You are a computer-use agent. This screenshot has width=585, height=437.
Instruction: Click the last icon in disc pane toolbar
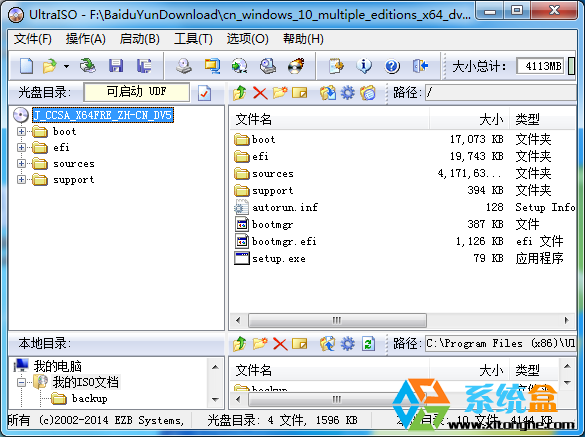click(x=368, y=93)
